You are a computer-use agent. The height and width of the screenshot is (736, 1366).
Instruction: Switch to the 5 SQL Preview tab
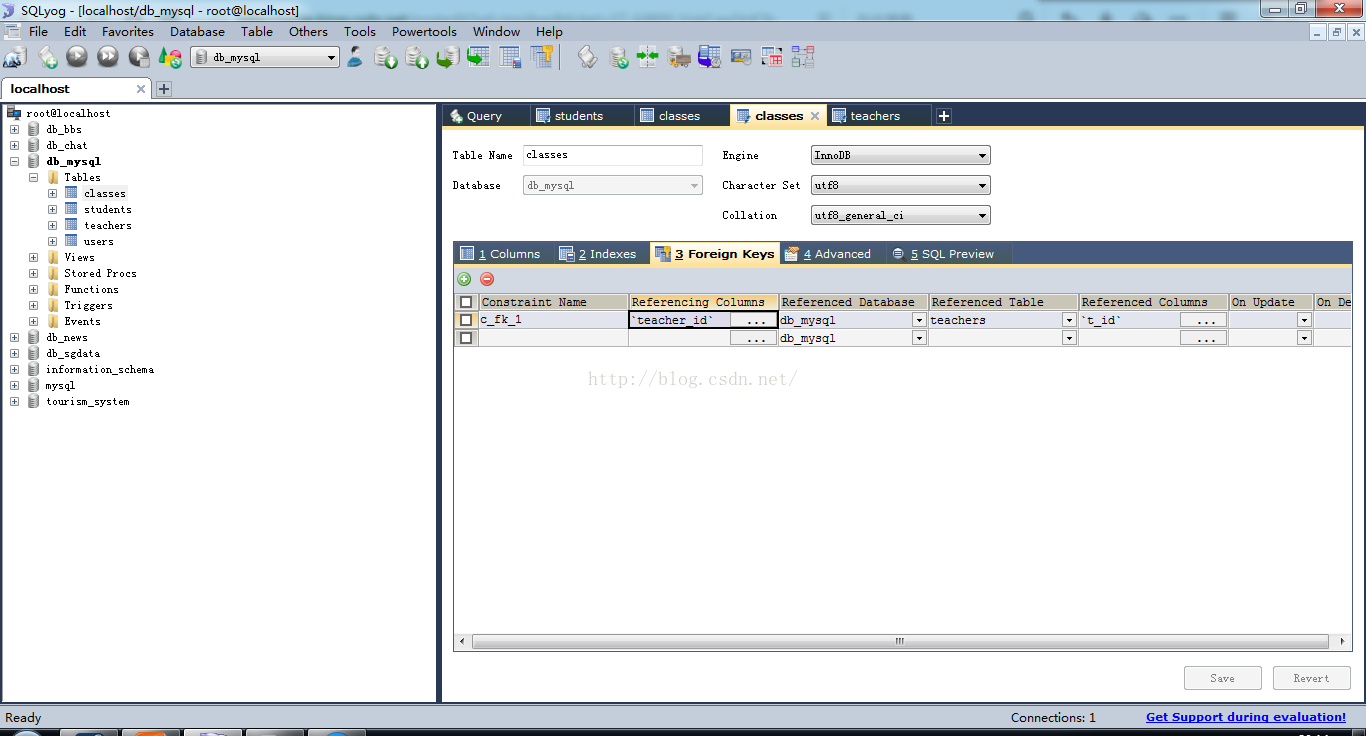pyautogui.click(x=944, y=254)
